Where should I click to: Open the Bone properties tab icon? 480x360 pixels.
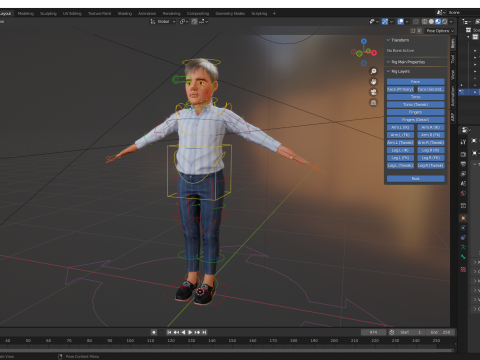463,257
